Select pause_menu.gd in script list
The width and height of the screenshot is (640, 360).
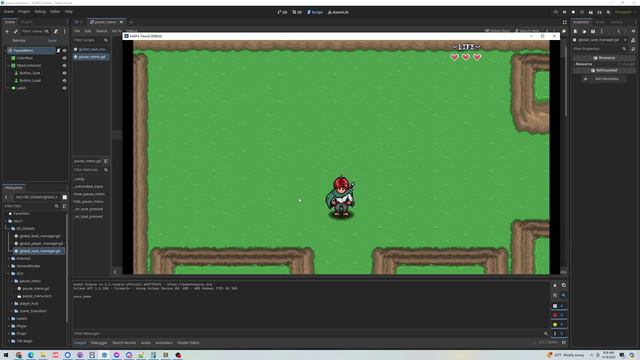tap(91, 57)
